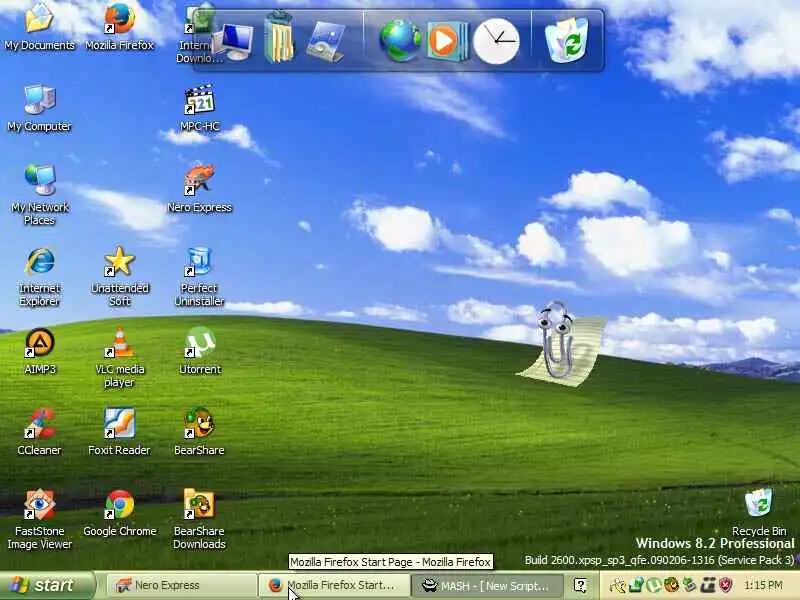Select the AIMP3 desktop shortcut

39,351
